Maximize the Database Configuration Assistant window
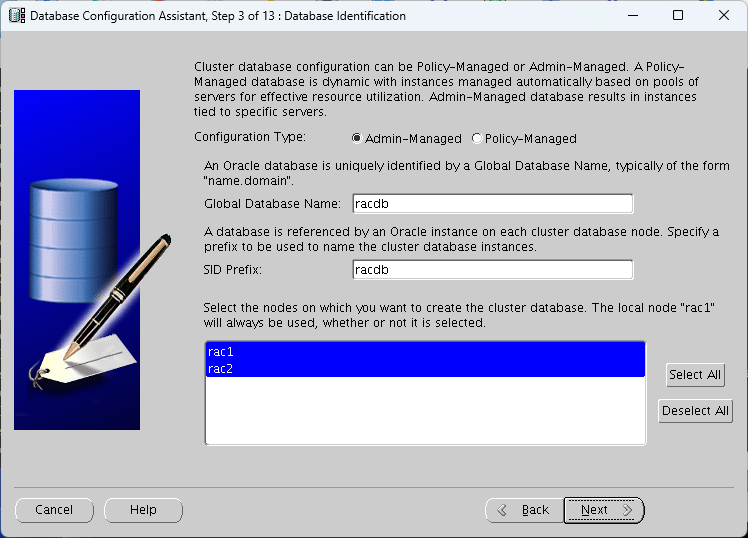Viewport: 748px width, 538px height. coord(678,15)
